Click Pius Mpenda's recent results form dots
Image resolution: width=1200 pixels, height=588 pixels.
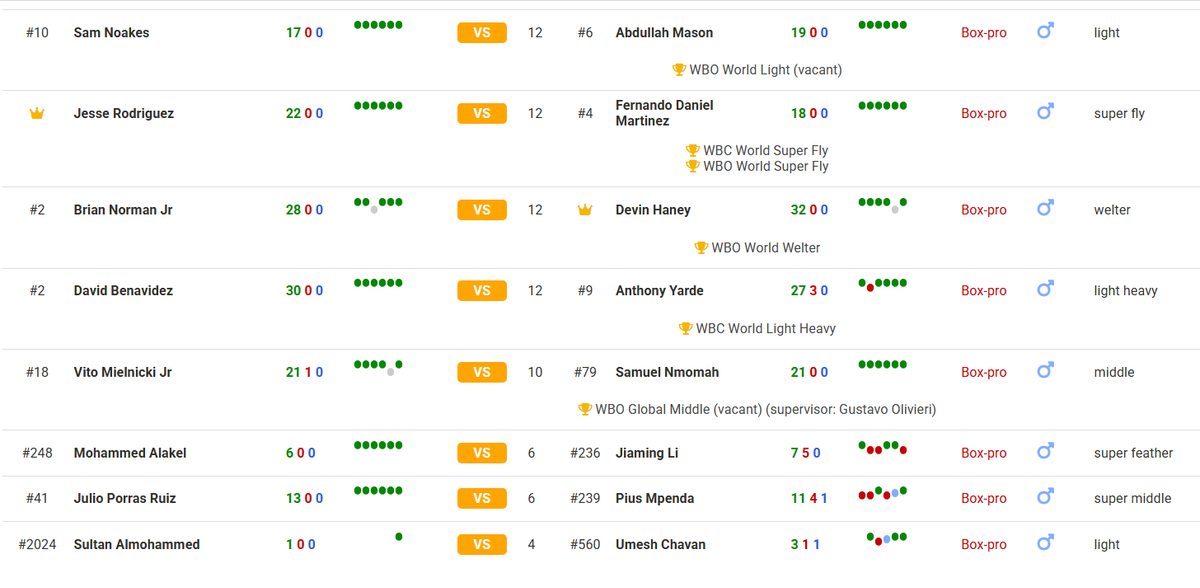pyautogui.click(x=883, y=493)
